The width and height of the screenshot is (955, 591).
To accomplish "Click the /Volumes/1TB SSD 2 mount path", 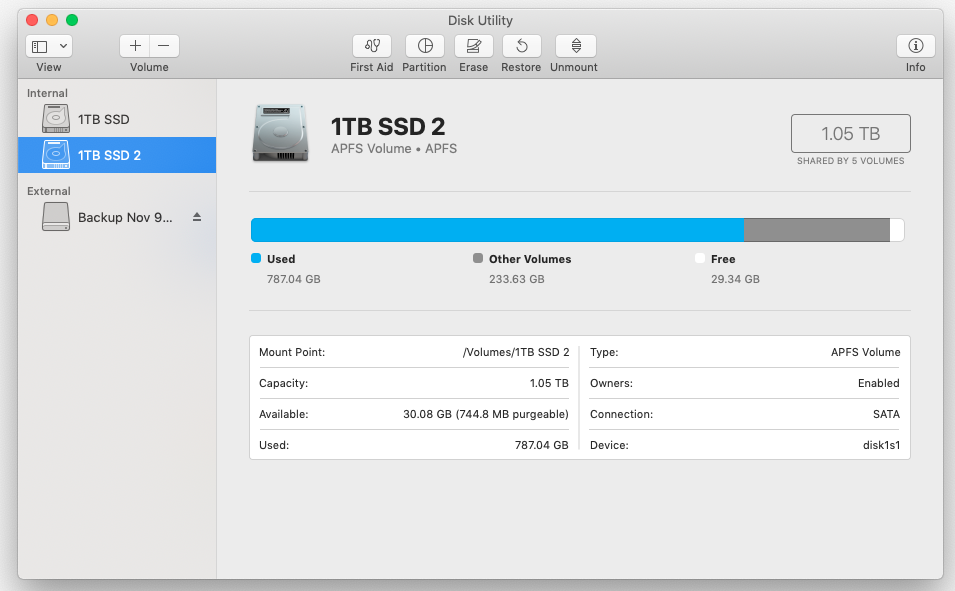I will click(516, 352).
